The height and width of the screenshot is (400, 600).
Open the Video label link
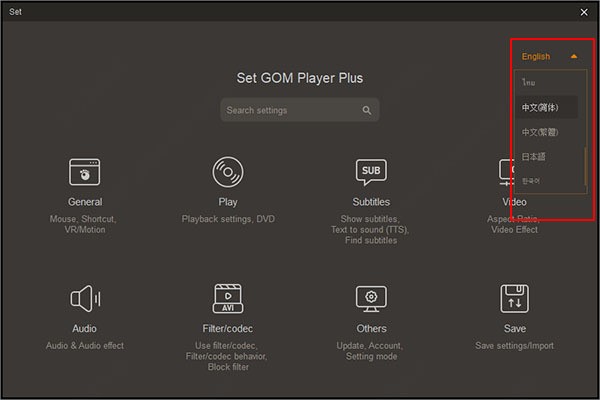point(514,202)
